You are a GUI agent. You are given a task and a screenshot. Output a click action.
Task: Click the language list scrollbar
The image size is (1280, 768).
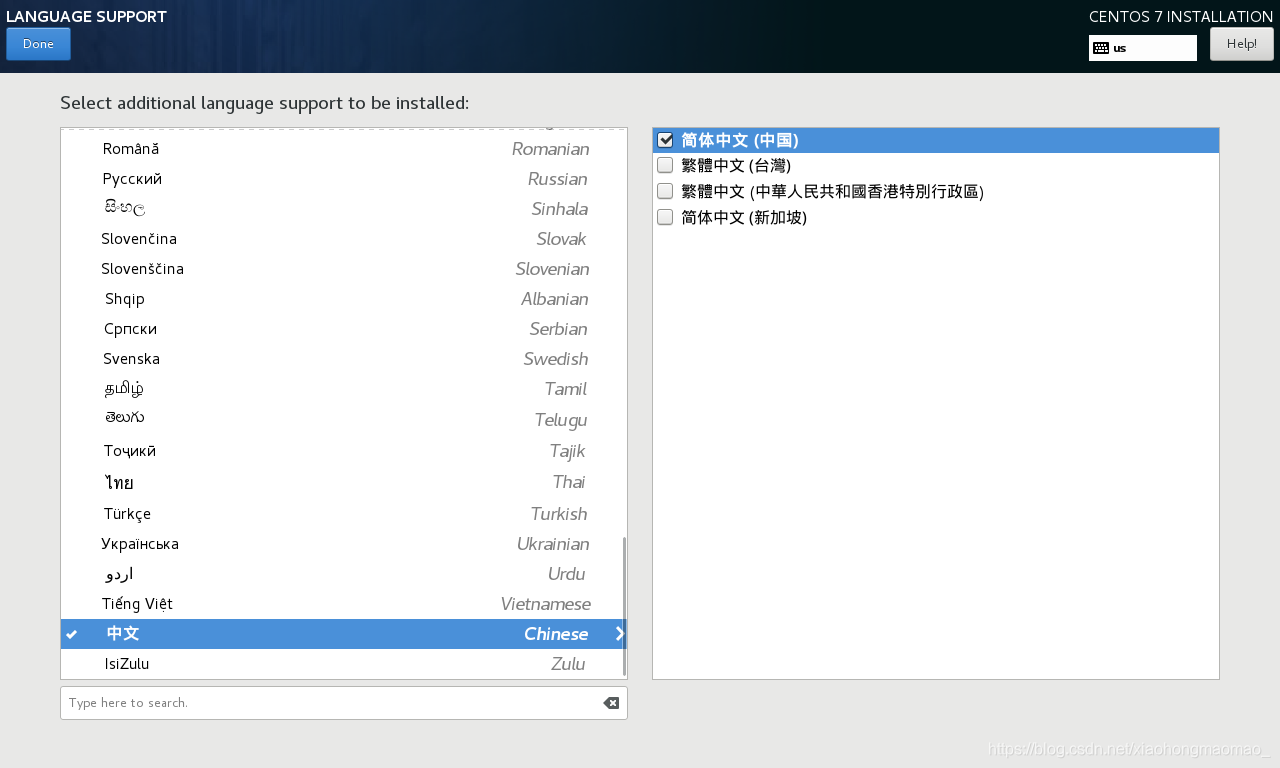624,606
